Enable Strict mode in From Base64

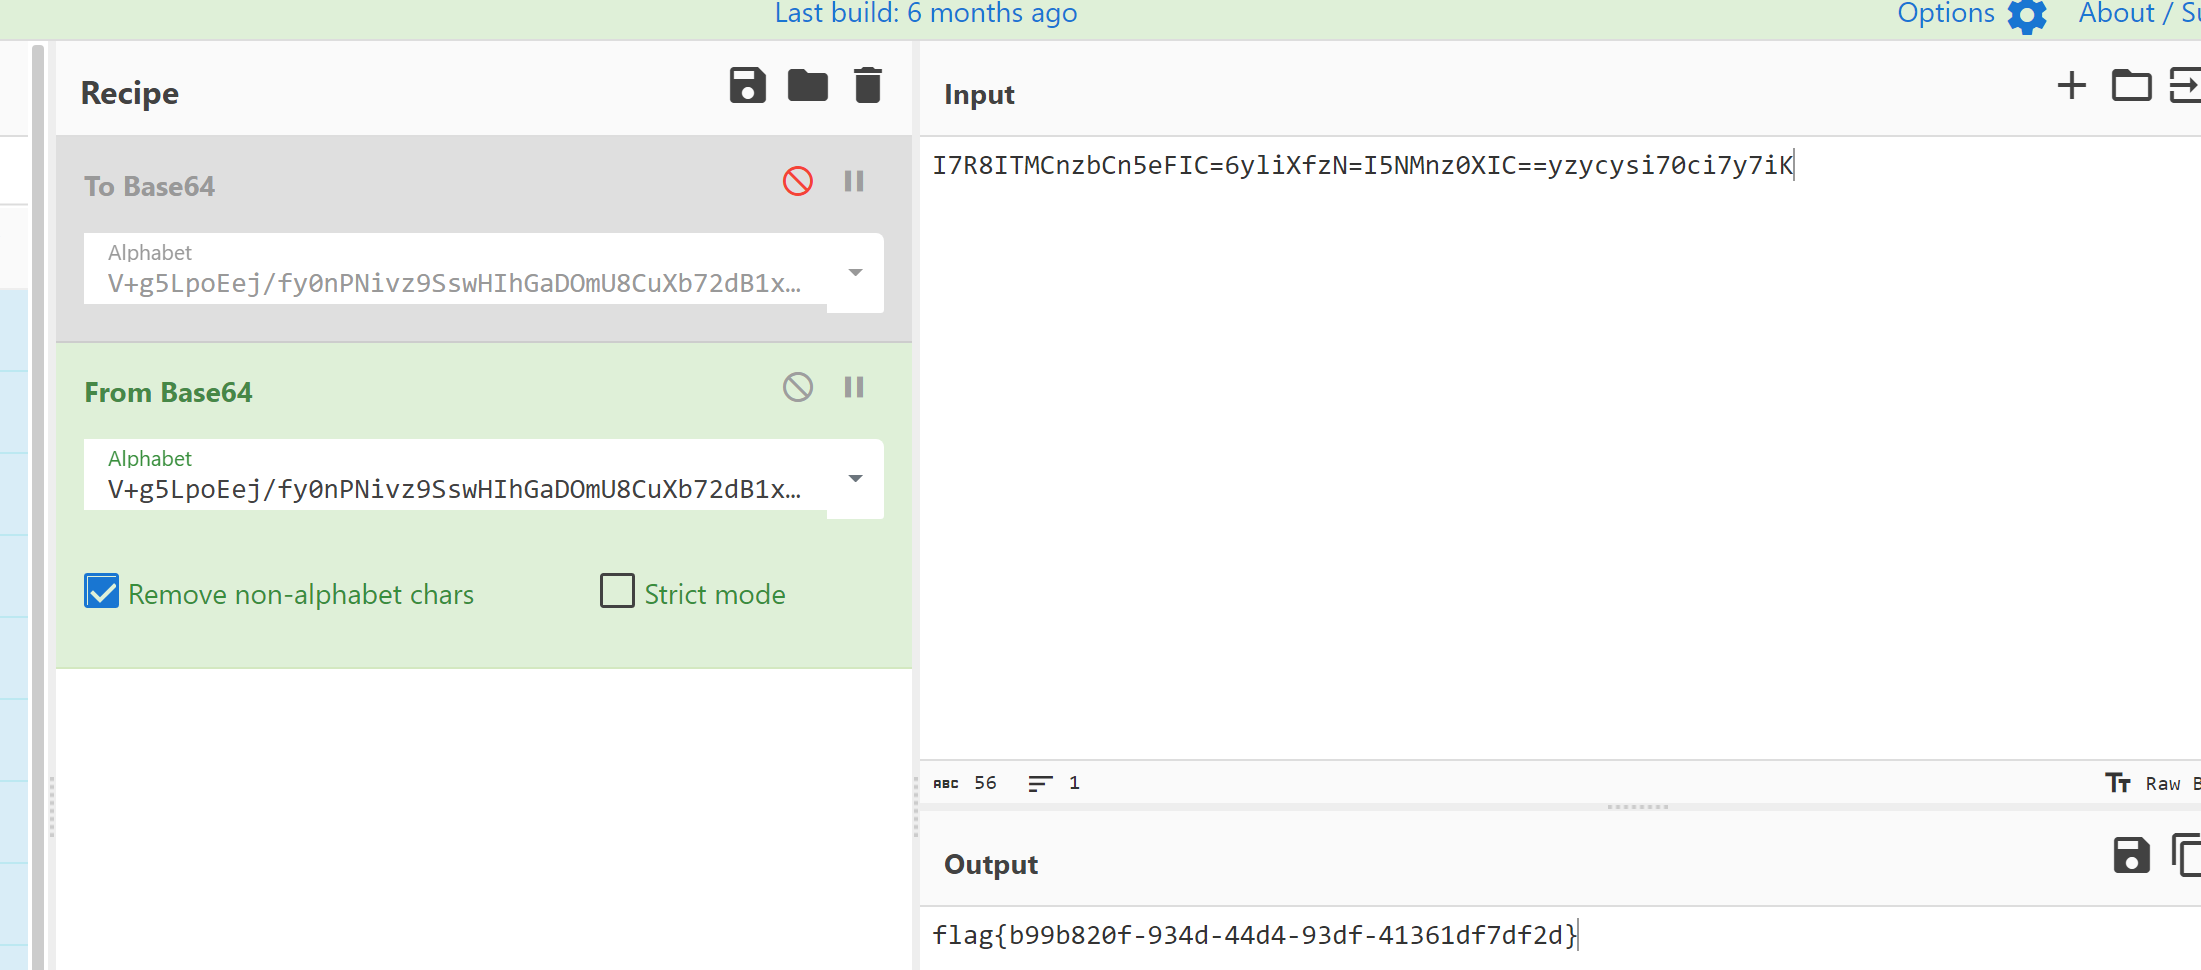tap(617, 591)
